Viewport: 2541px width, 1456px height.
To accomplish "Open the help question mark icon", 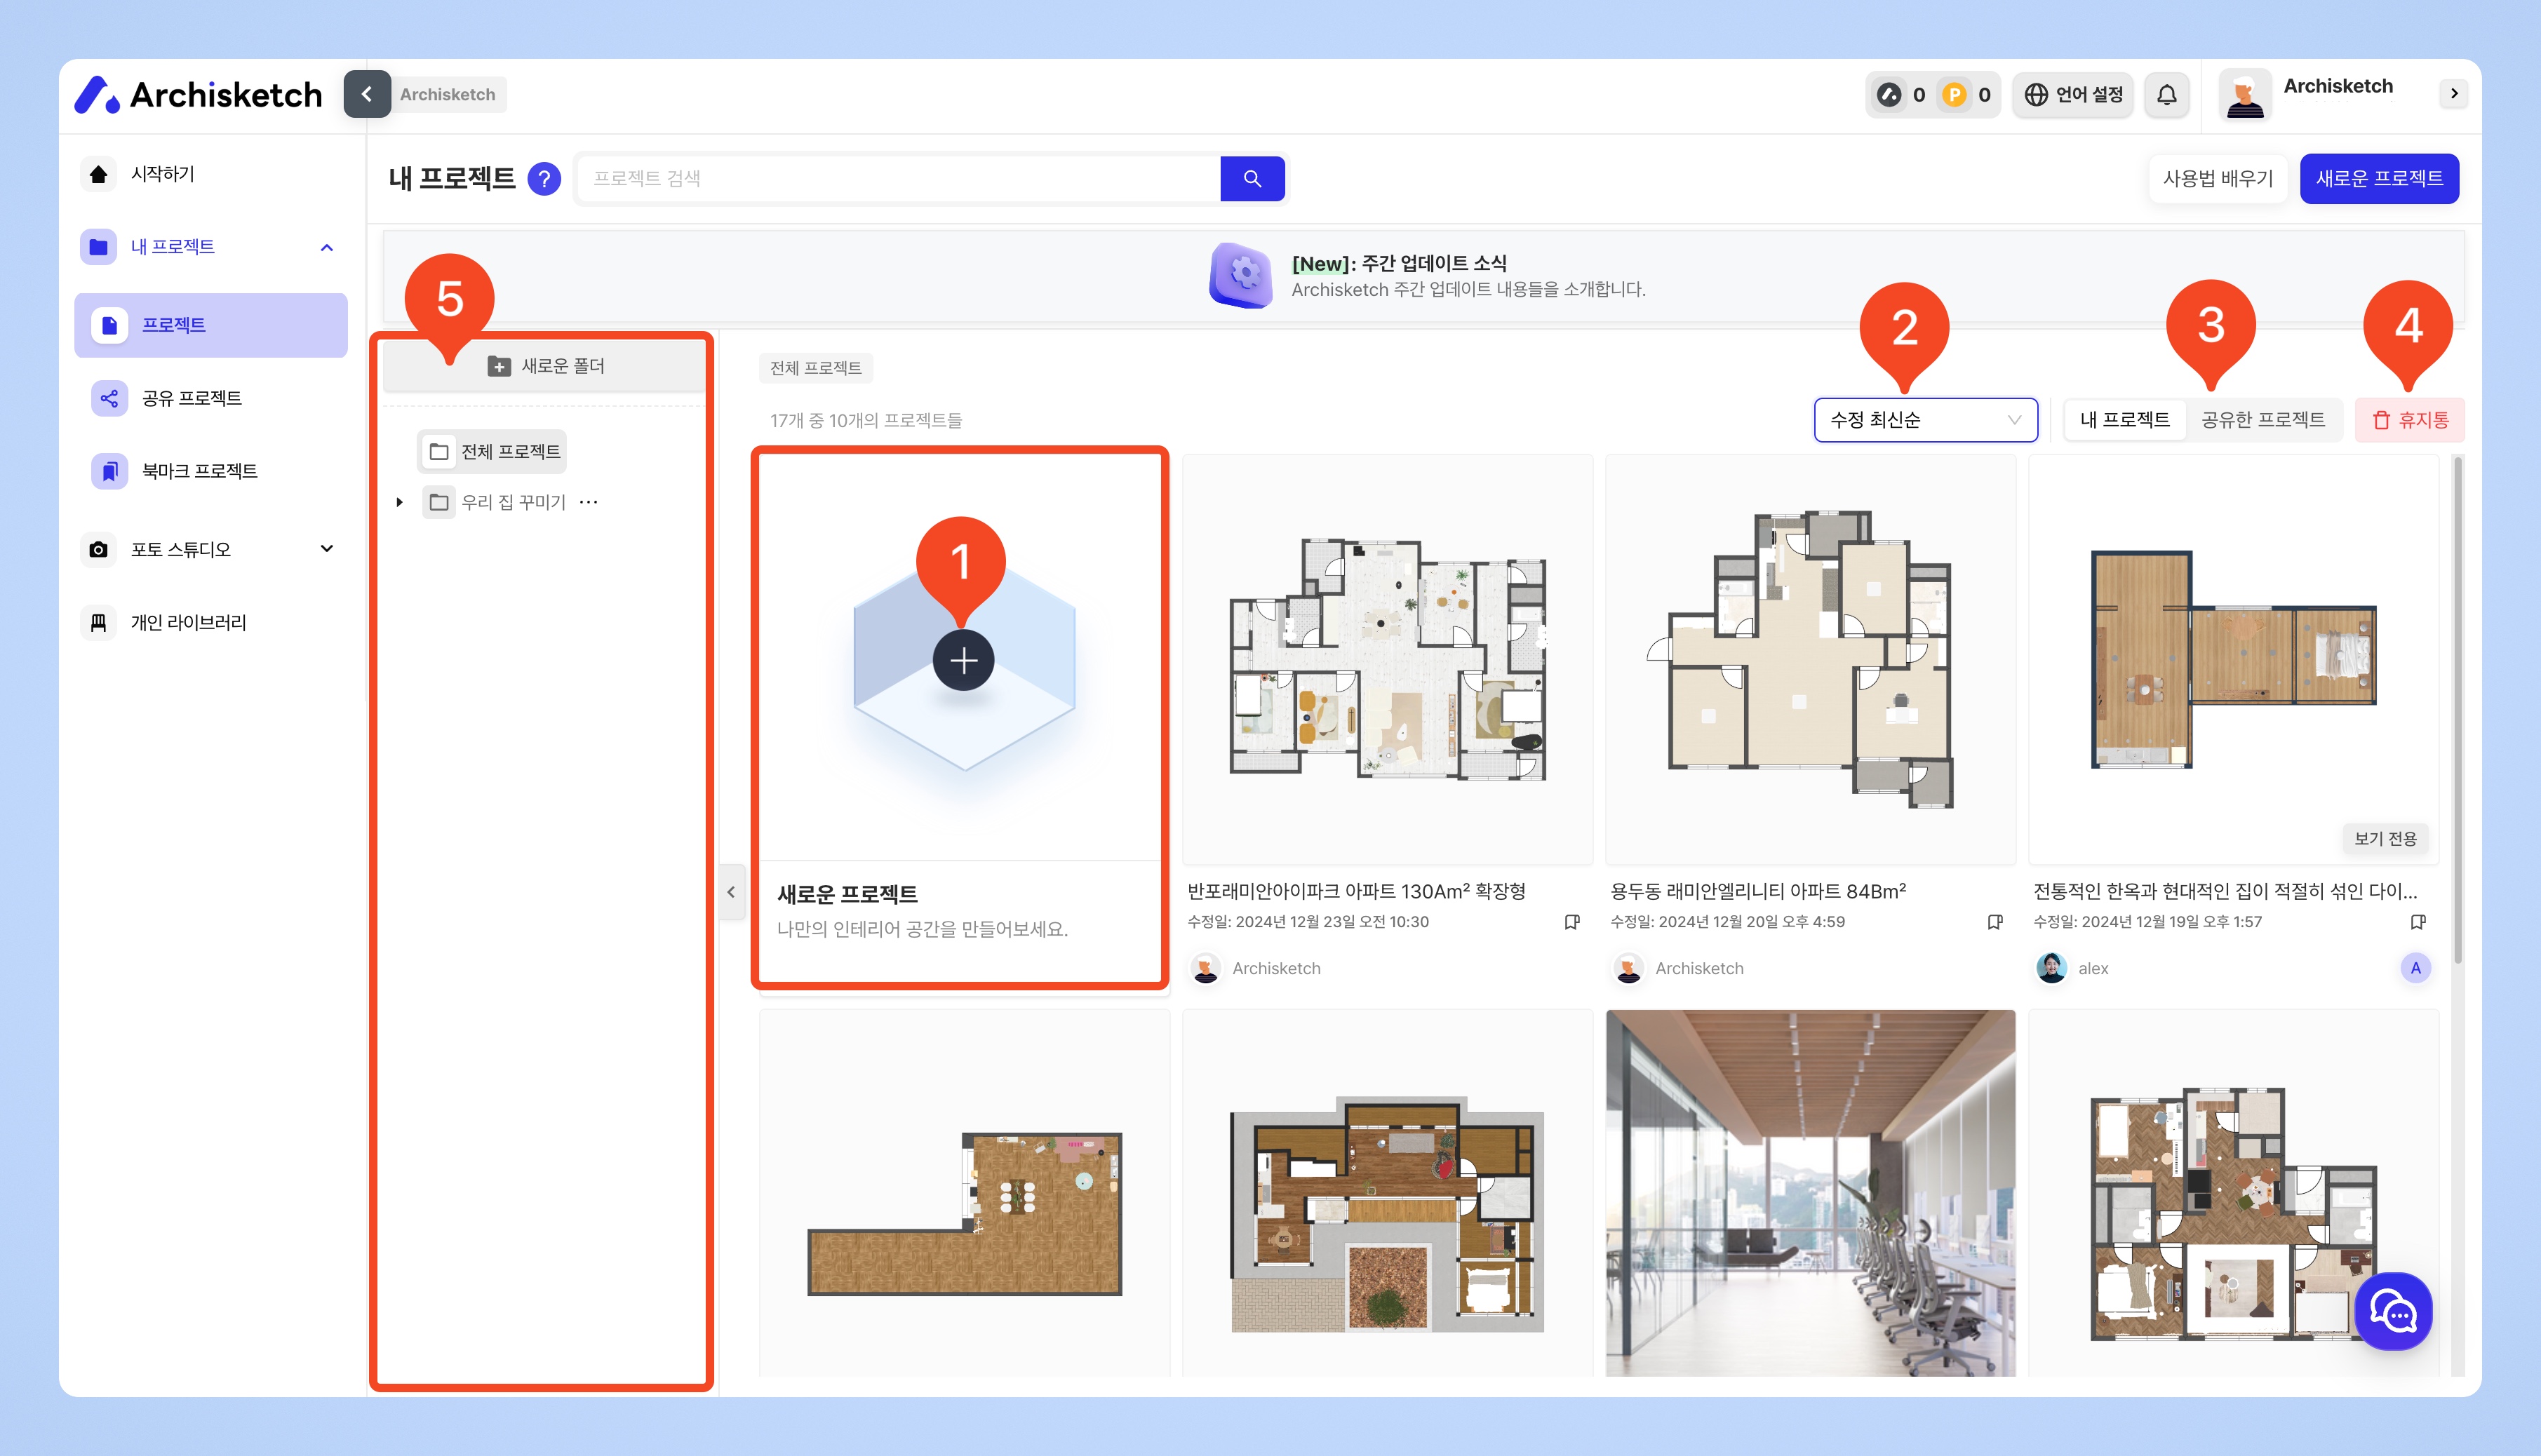I will [x=544, y=179].
